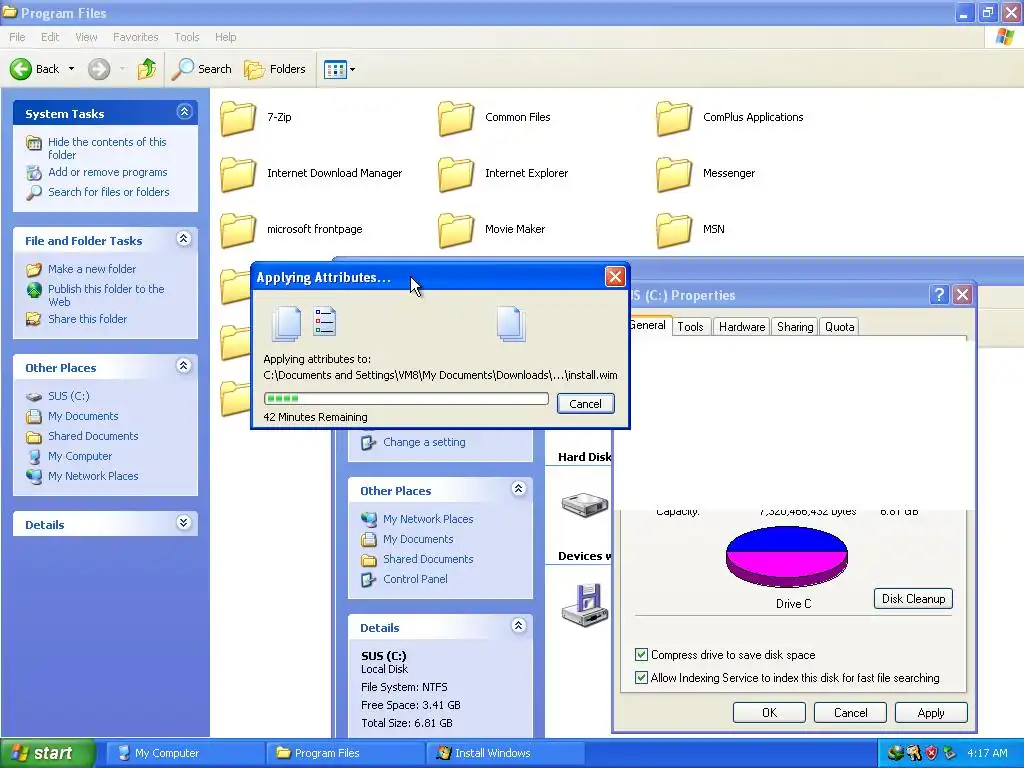Image resolution: width=1024 pixels, height=768 pixels.
Task: Select the hard disk drive icon
Action: (584, 504)
